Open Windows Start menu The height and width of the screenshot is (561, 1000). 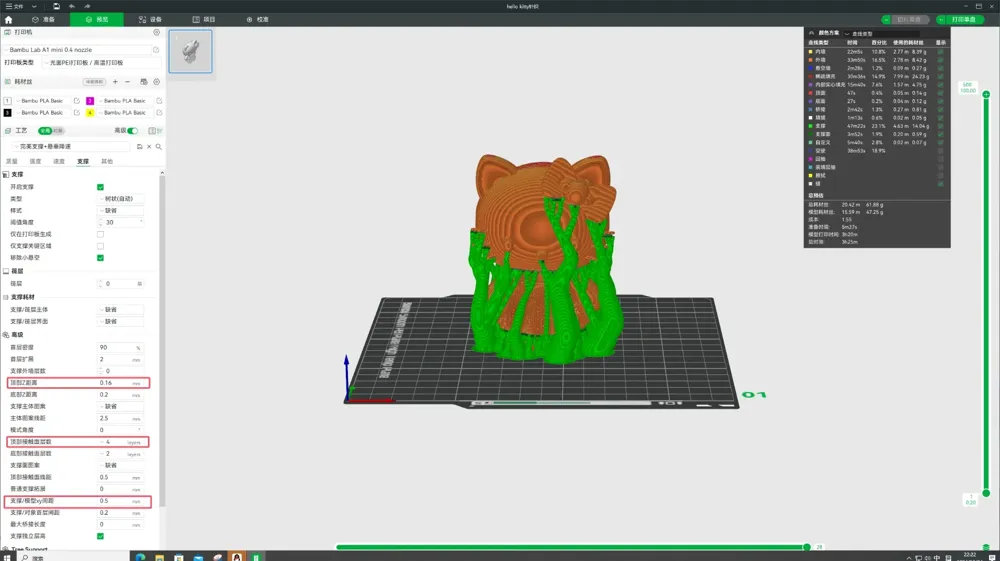pos(7,557)
